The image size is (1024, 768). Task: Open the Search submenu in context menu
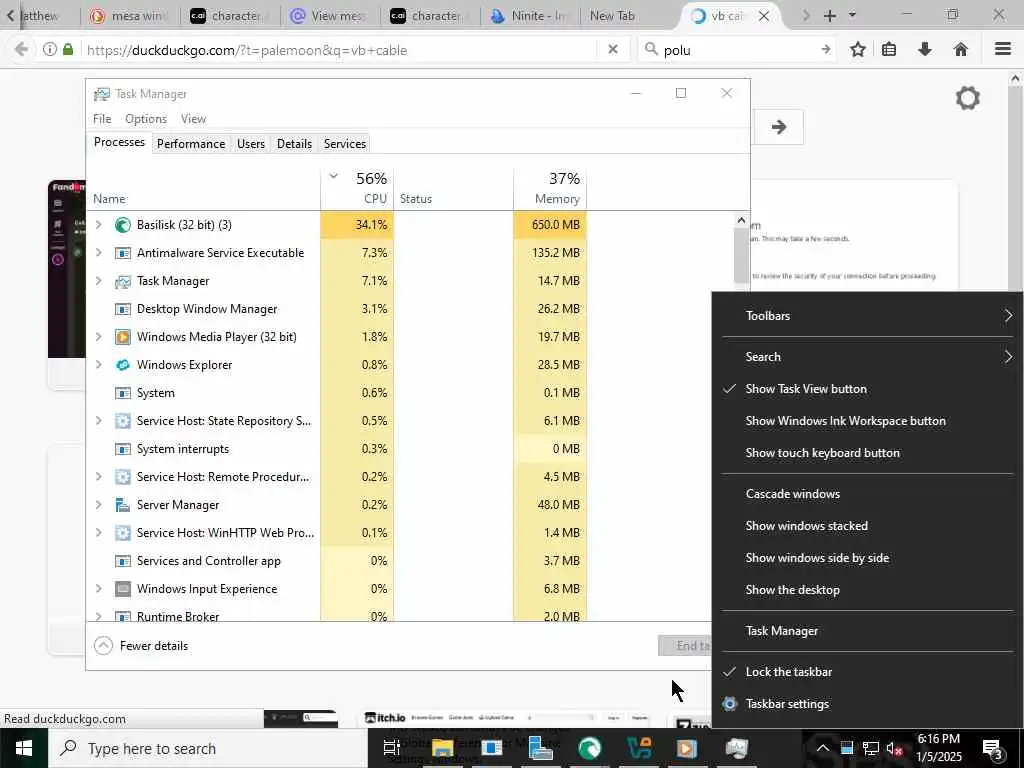(869, 357)
